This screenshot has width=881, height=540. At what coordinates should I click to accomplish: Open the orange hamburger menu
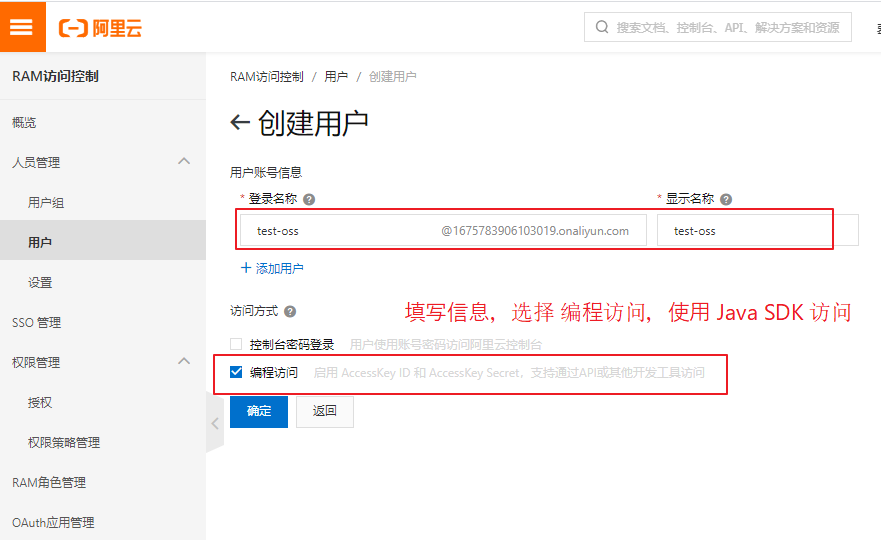click(x=22, y=26)
